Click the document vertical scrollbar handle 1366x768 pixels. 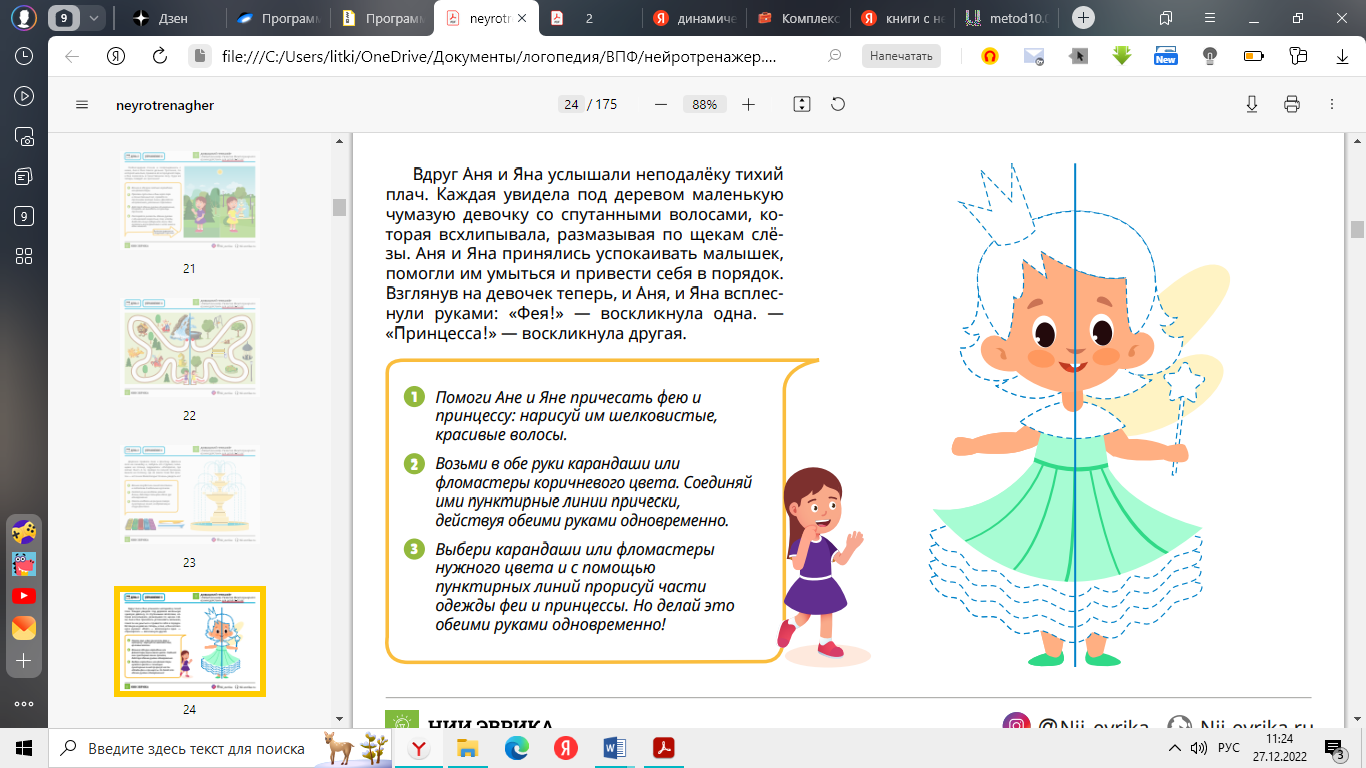[1357, 229]
